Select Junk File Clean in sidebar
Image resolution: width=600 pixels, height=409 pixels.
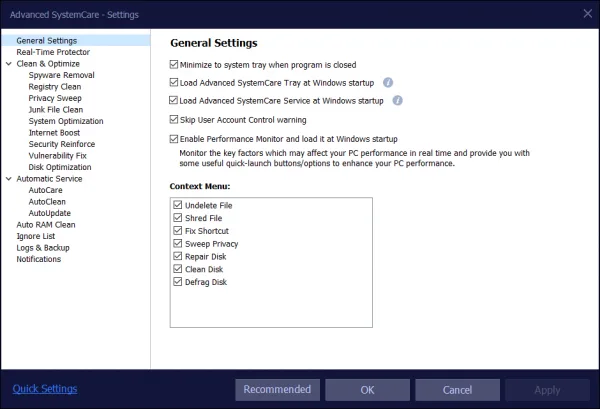[x=56, y=110]
